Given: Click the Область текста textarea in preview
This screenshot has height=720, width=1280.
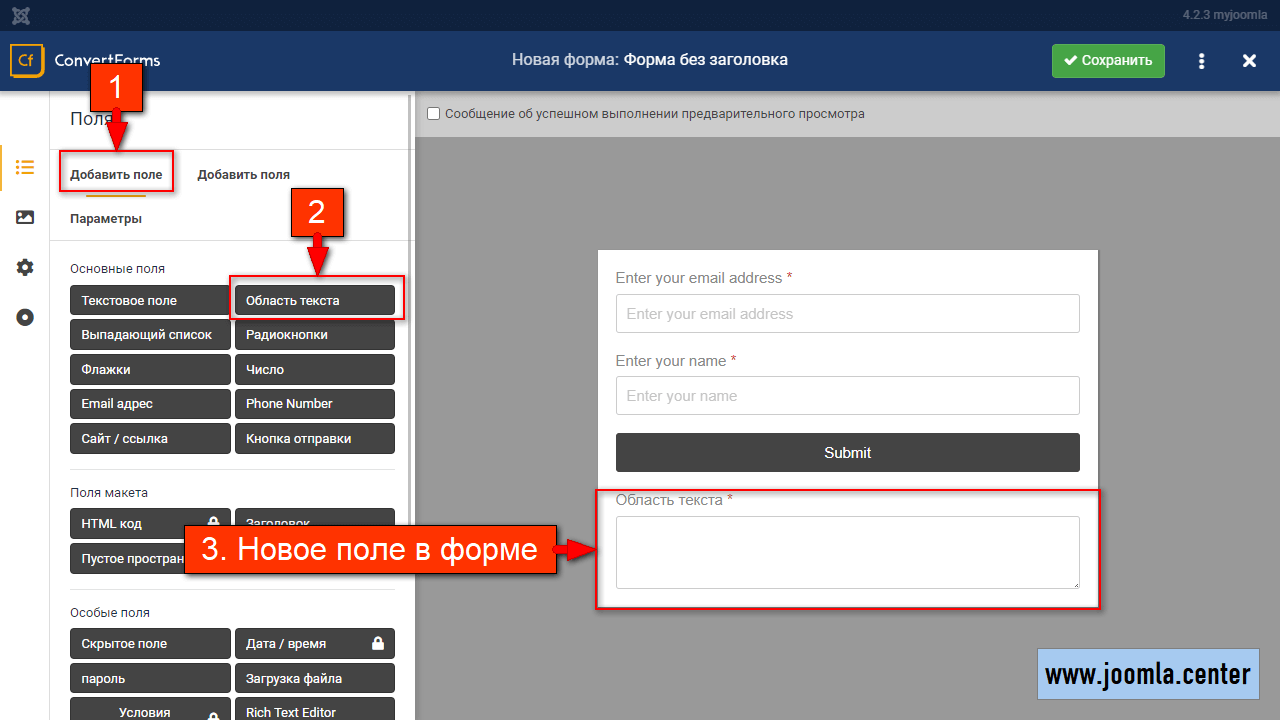Looking at the screenshot, I should point(847,552).
